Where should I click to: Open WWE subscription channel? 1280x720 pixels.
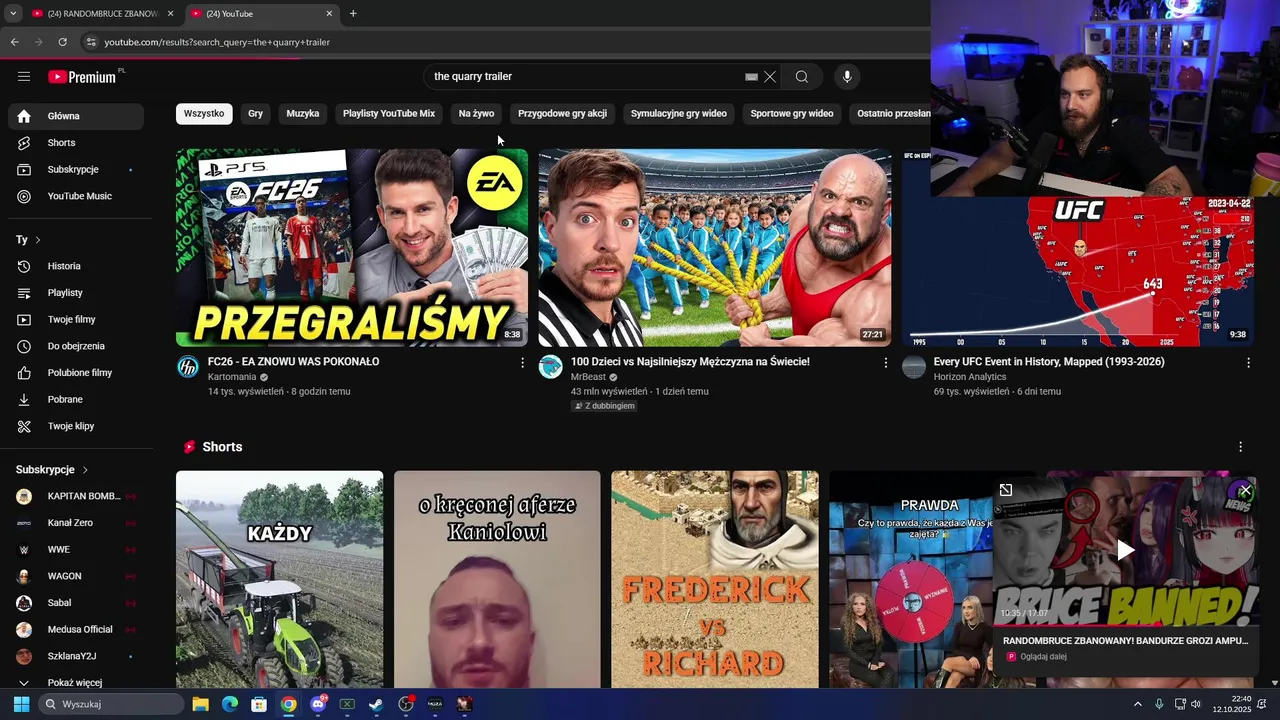coord(76,550)
